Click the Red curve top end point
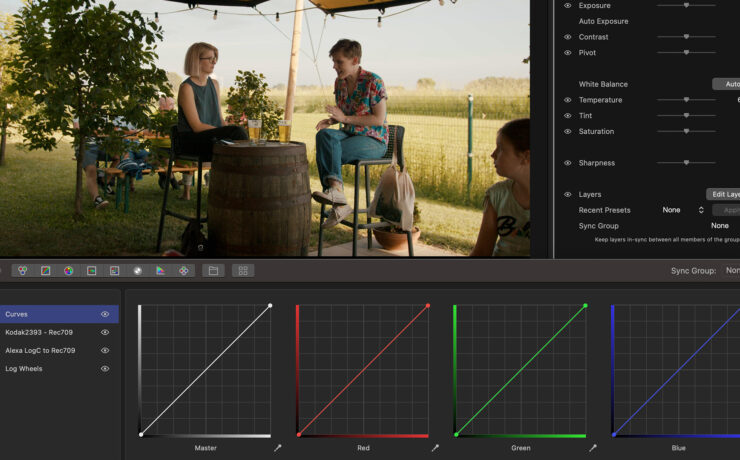This screenshot has height=460, width=740. [428, 306]
